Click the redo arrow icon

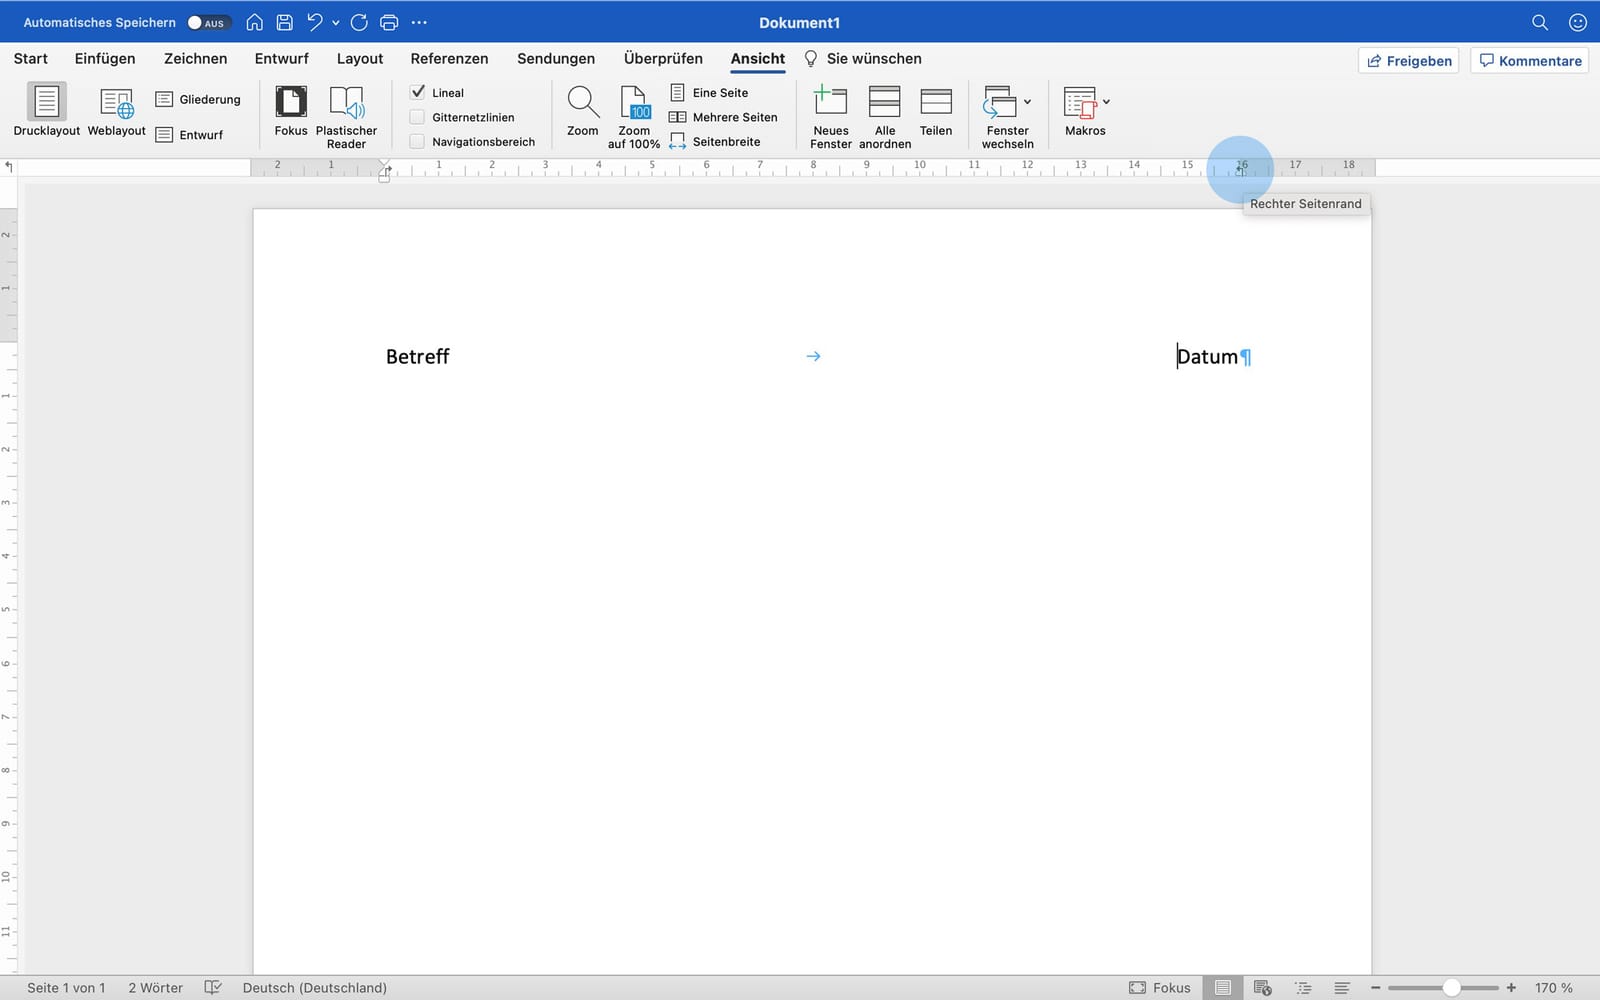pos(359,22)
